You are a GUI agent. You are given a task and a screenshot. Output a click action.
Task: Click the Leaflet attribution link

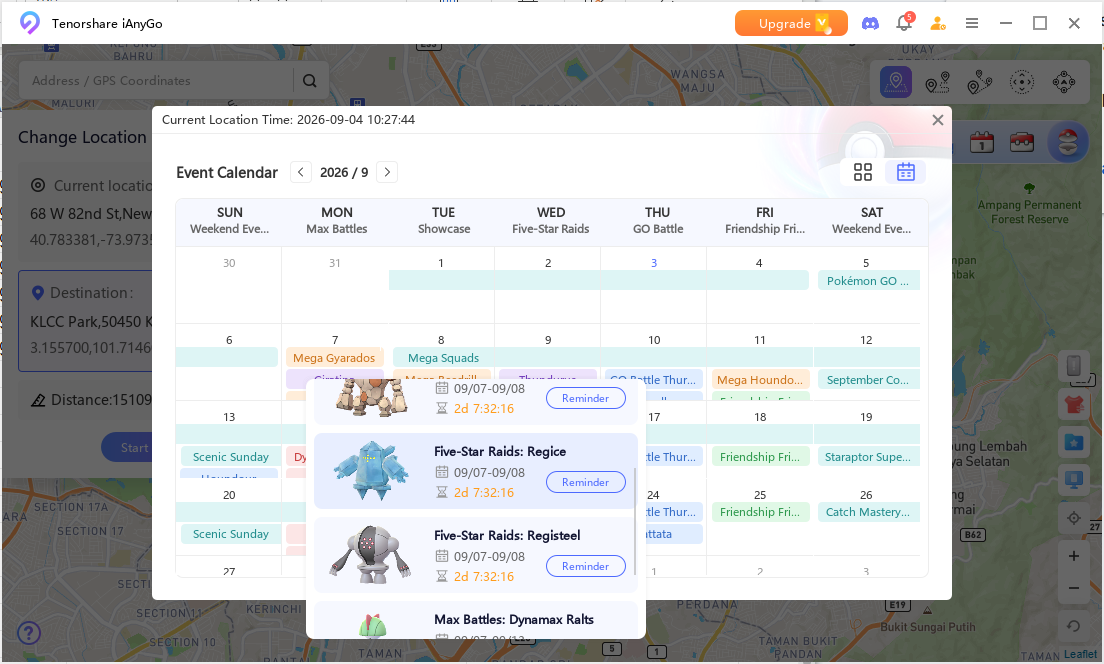[x=1080, y=654]
